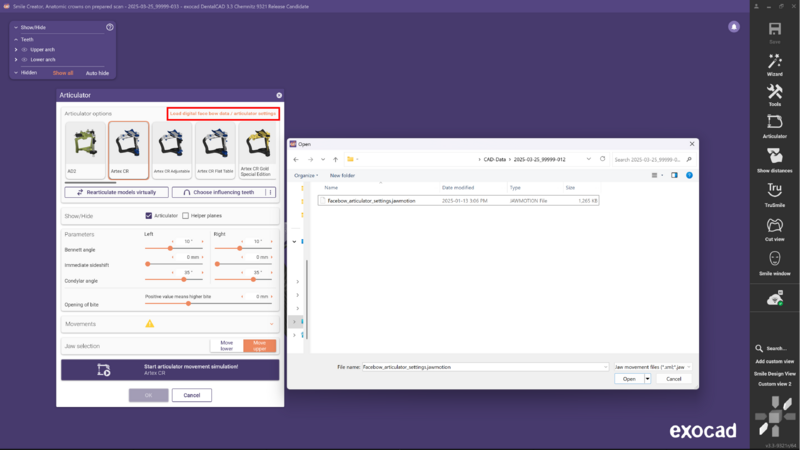
Task: Open Organize menu in Open dialog
Action: (306, 176)
